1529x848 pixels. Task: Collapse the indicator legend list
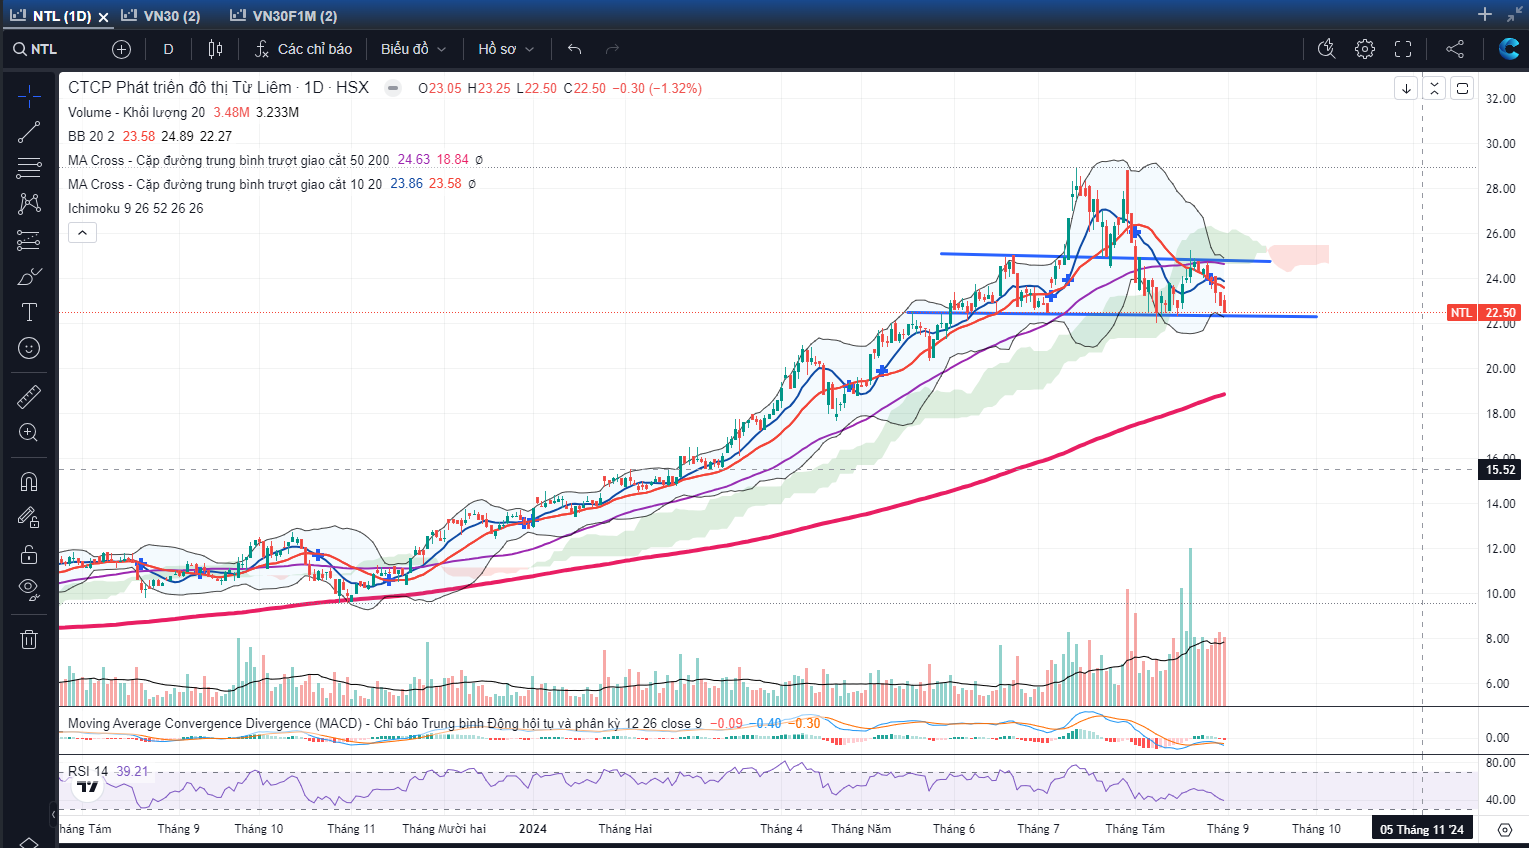(x=82, y=233)
